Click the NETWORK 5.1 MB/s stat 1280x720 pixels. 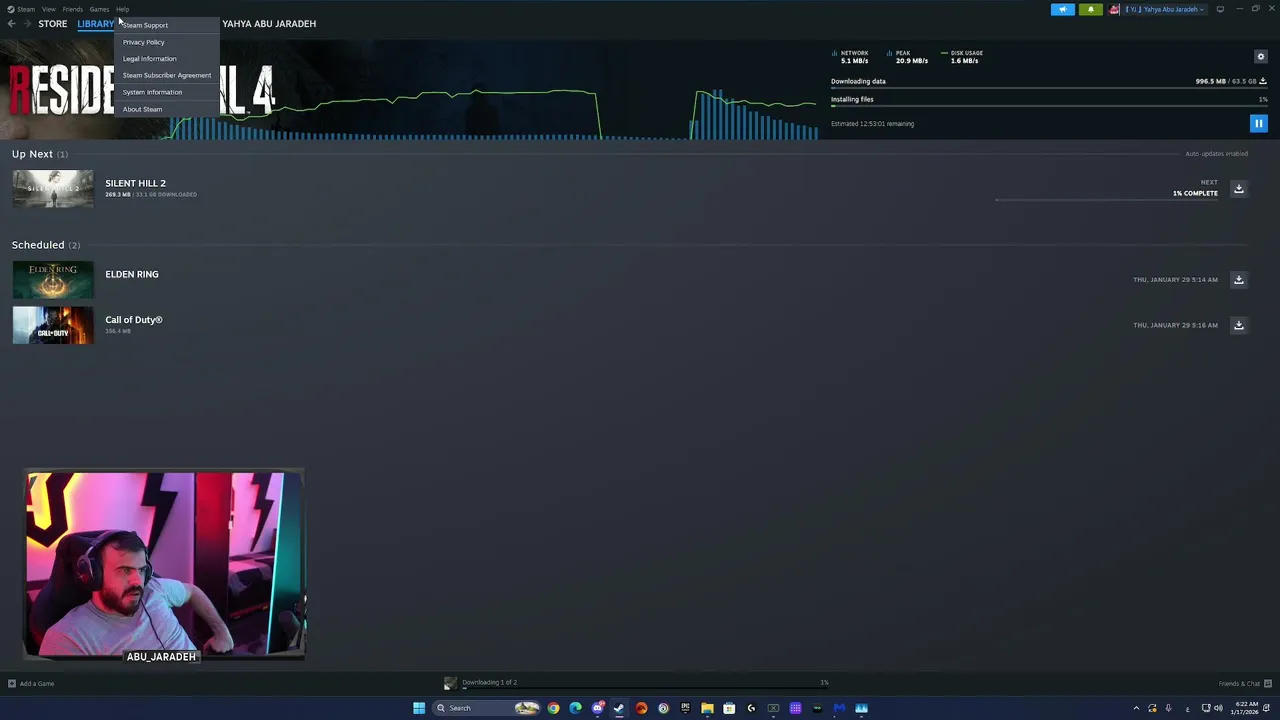(x=850, y=57)
